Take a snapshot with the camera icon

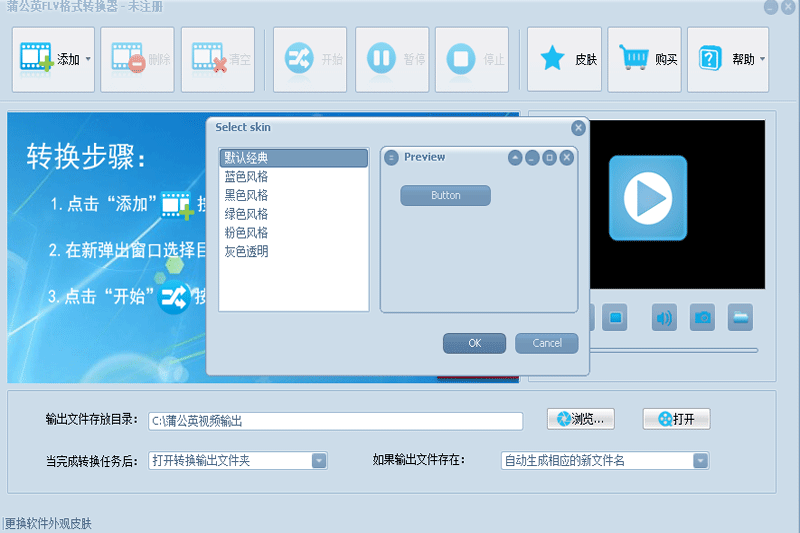point(703,318)
